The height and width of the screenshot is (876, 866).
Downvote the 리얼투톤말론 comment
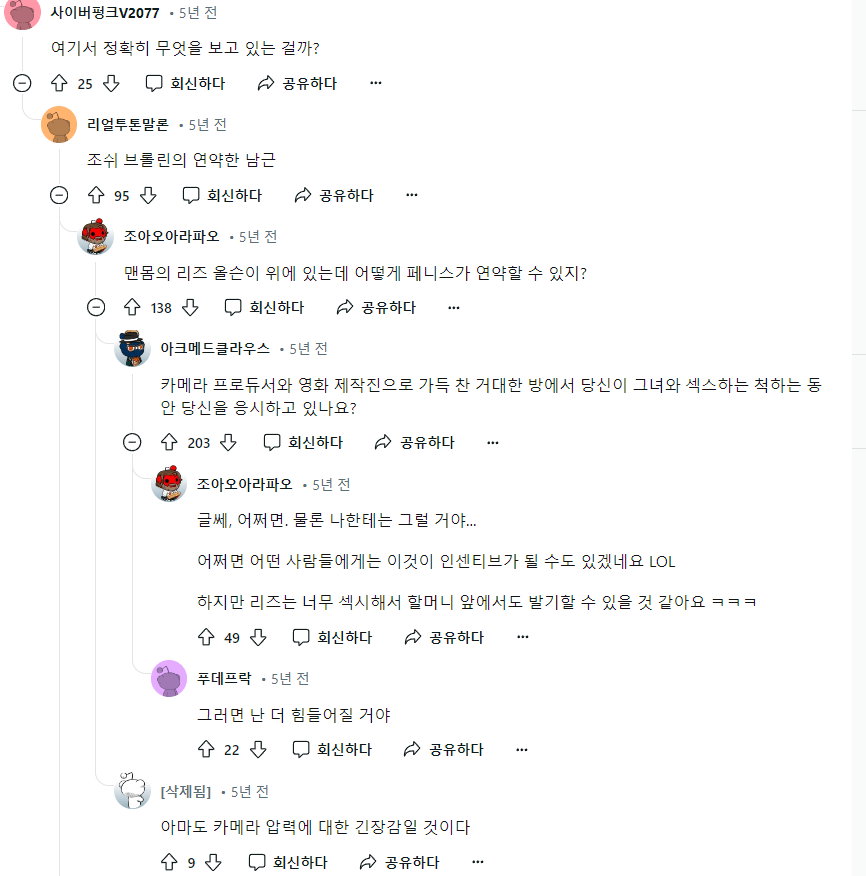148,196
